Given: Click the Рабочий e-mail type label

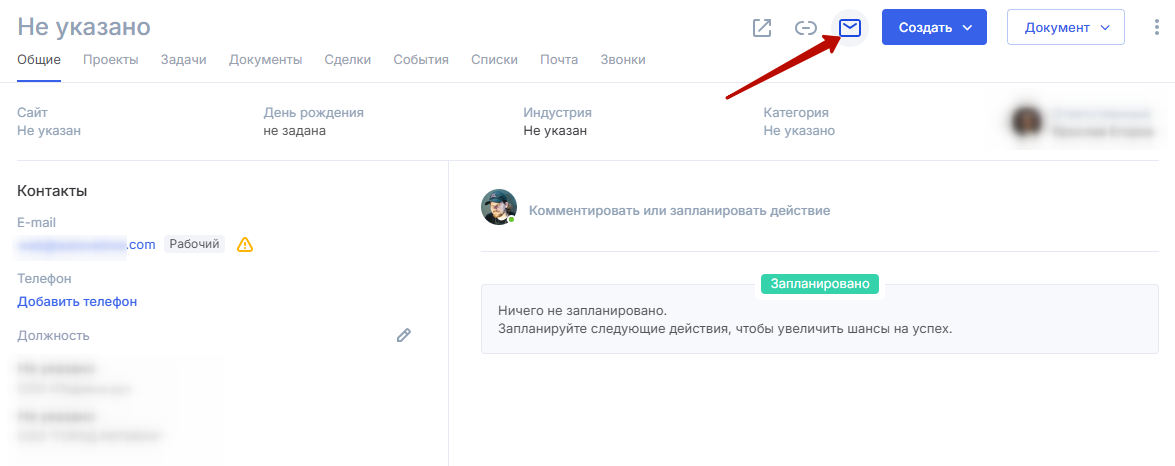Looking at the screenshot, I should pos(194,245).
